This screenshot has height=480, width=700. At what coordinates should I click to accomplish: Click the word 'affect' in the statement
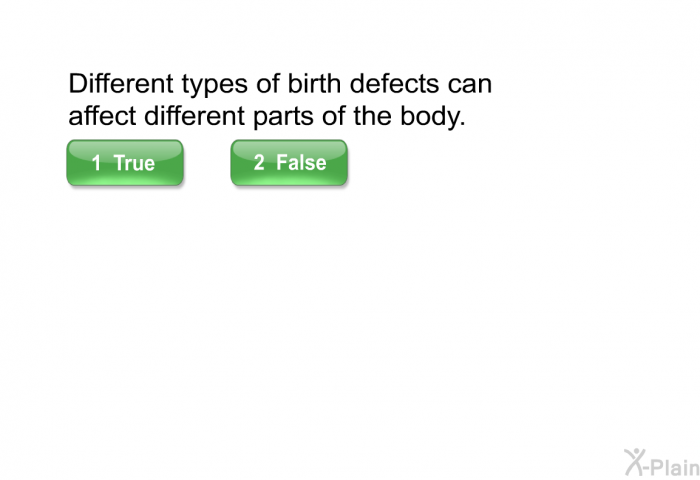(102, 116)
